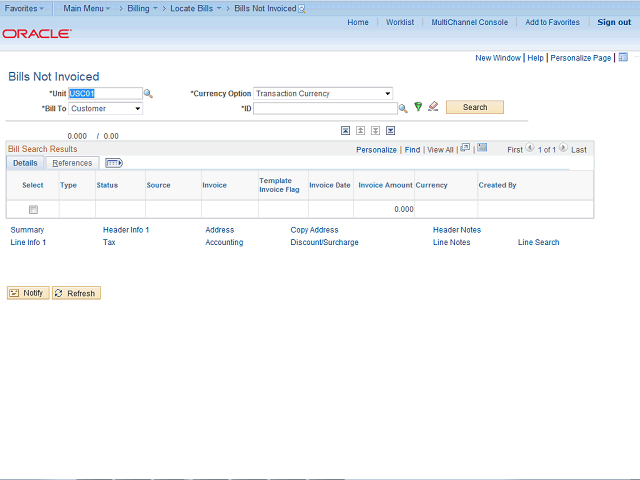Screen dimensions: 640x480
Task: Show previous row arrow in results
Action: tap(530, 147)
